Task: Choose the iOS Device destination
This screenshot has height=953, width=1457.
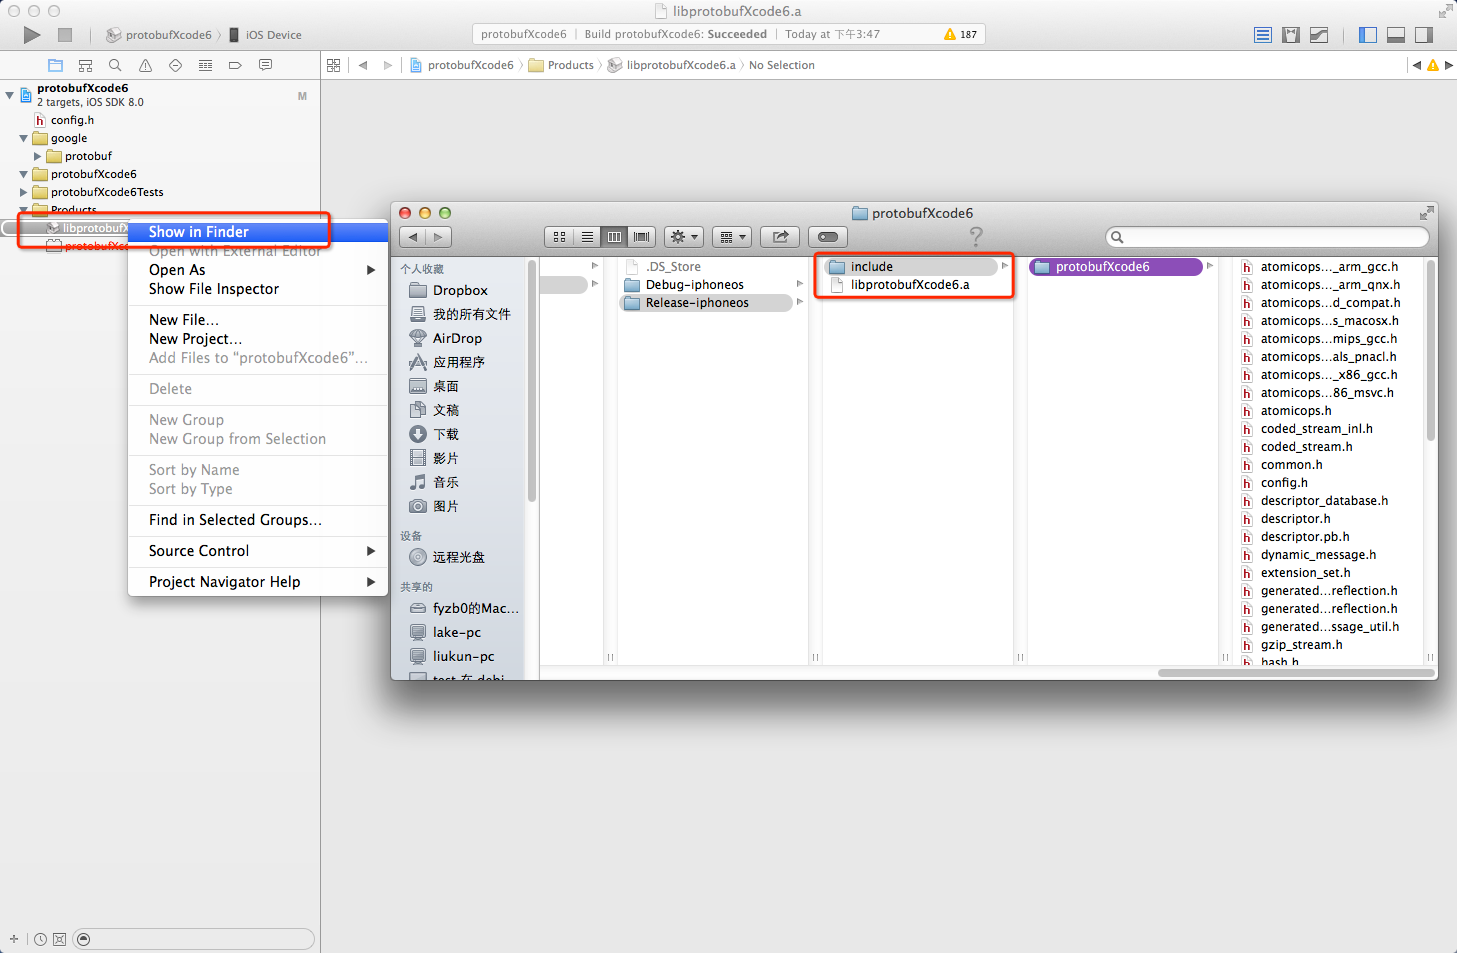Action: click(x=265, y=35)
